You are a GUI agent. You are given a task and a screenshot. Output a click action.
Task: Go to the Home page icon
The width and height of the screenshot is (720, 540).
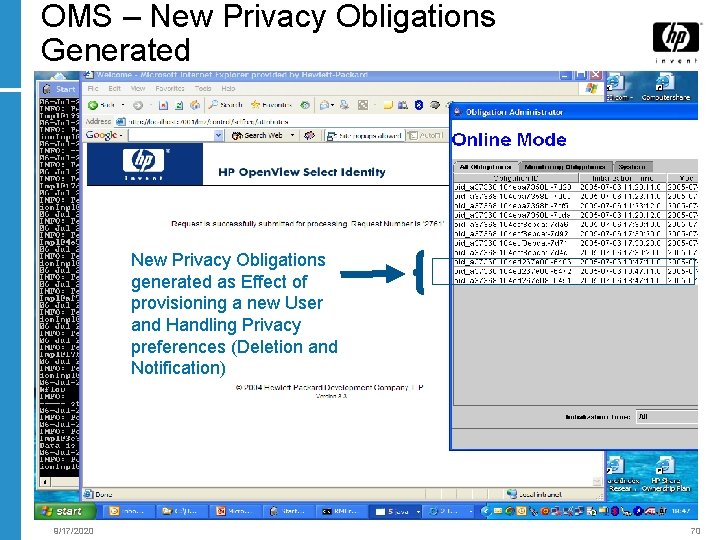(195, 105)
